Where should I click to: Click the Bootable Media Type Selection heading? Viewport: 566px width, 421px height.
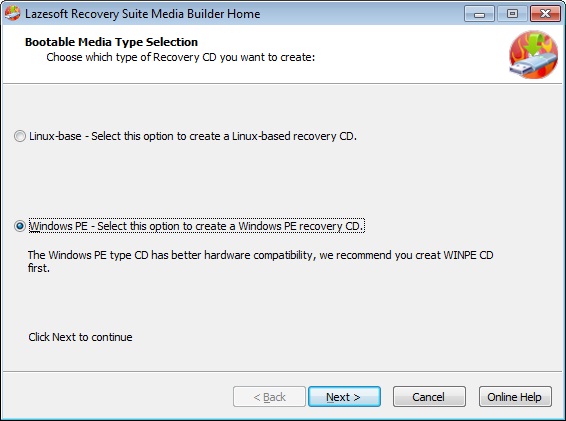(111, 42)
